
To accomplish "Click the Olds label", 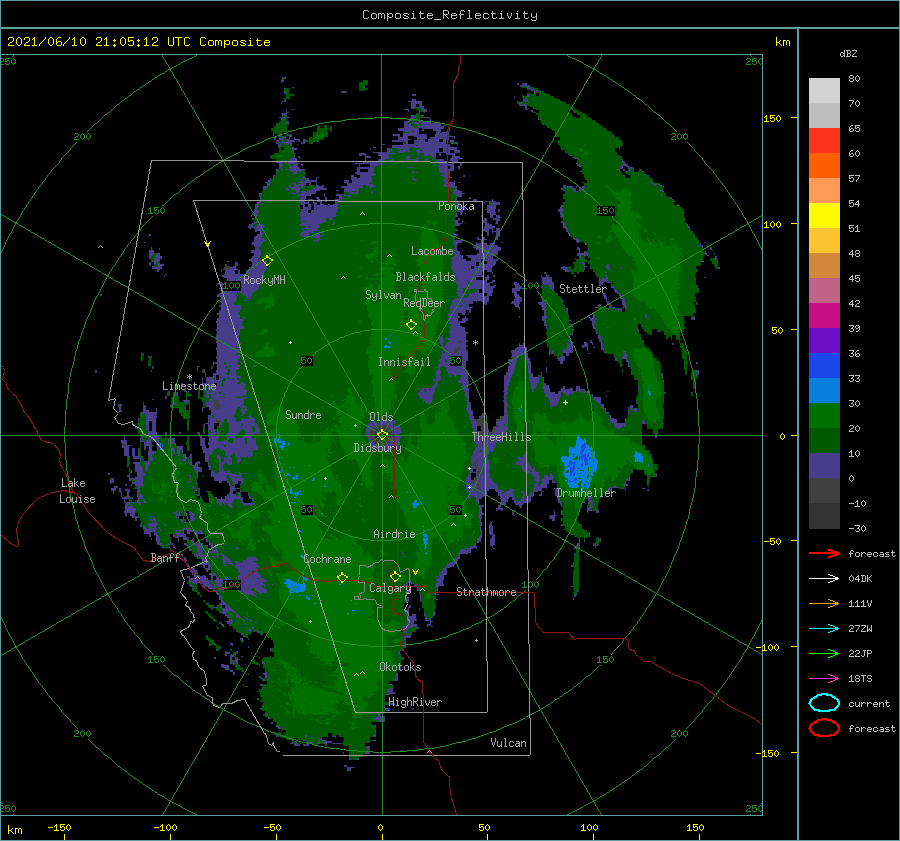I will (x=381, y=417).
